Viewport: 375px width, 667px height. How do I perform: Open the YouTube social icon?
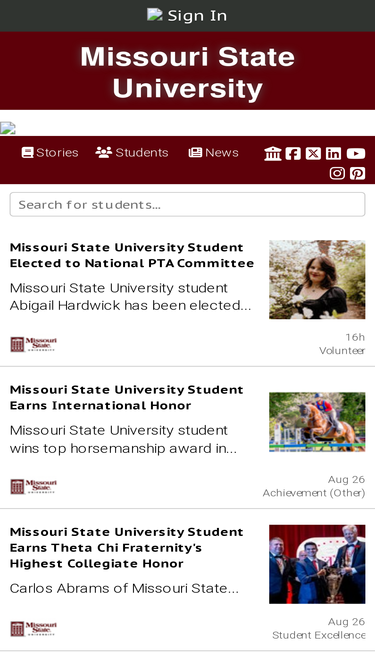pos(356,153)
